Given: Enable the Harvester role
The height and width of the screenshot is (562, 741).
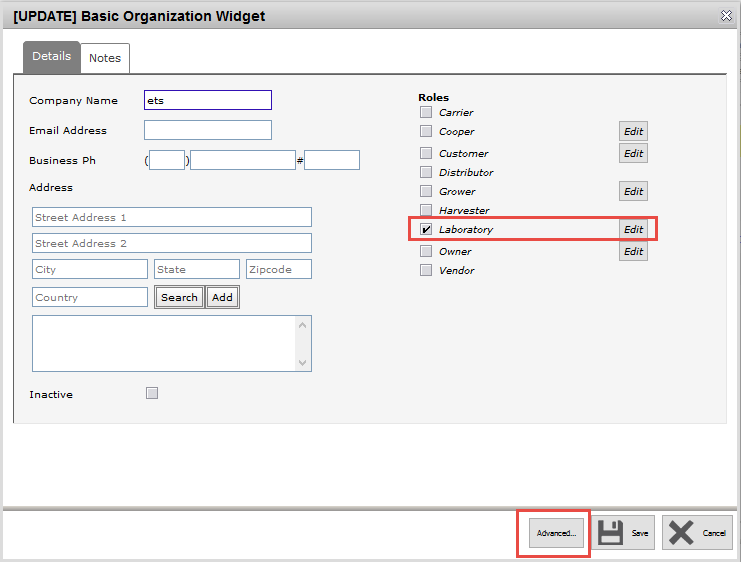Looking at the screenshot, I should (x=426, y=210).
